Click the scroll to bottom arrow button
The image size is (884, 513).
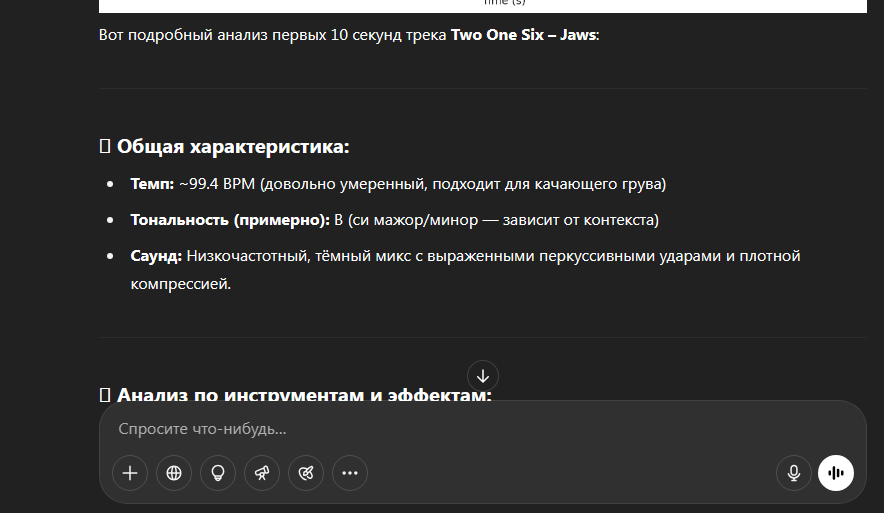point(483,376)
